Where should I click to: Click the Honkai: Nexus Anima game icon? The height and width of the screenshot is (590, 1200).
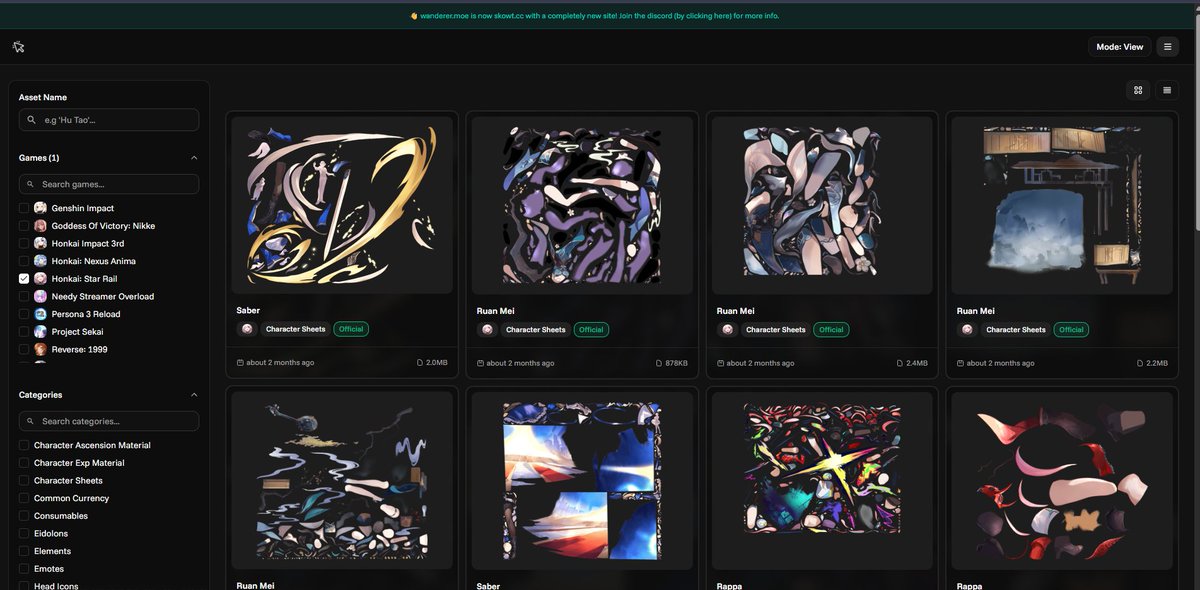click(40, 261)
